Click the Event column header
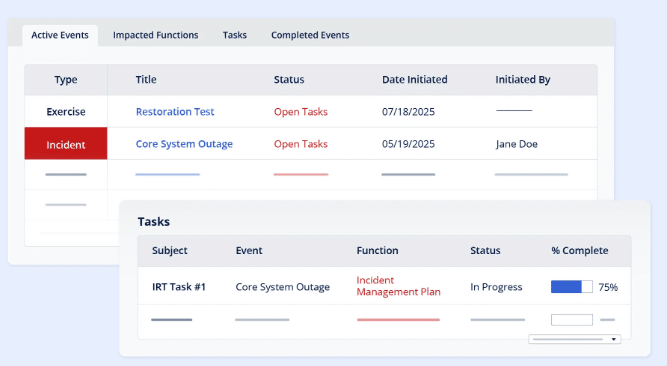 249,251
